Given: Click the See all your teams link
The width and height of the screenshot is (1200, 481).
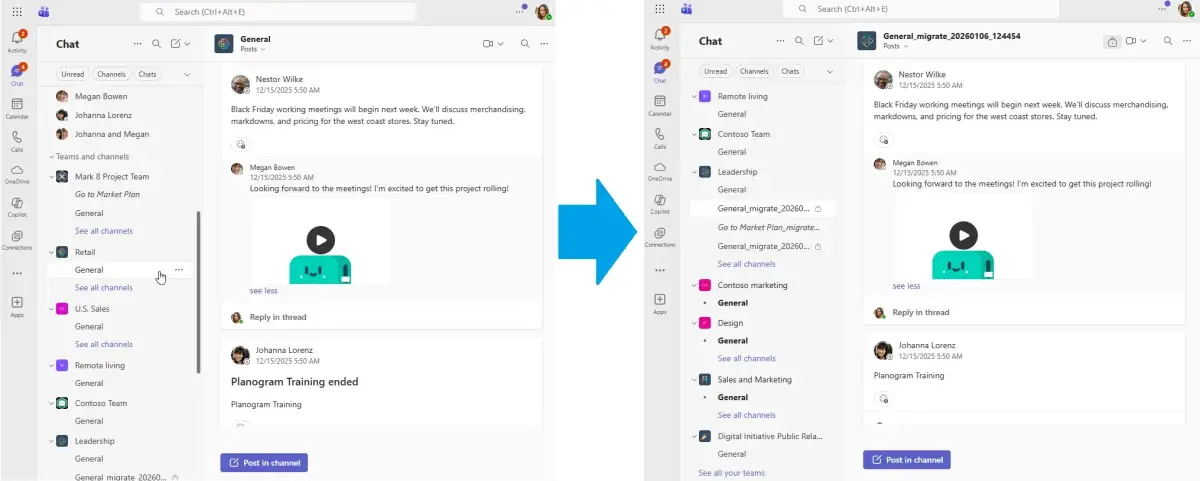Looking at the screenshot, I should (x=731, y=473).
